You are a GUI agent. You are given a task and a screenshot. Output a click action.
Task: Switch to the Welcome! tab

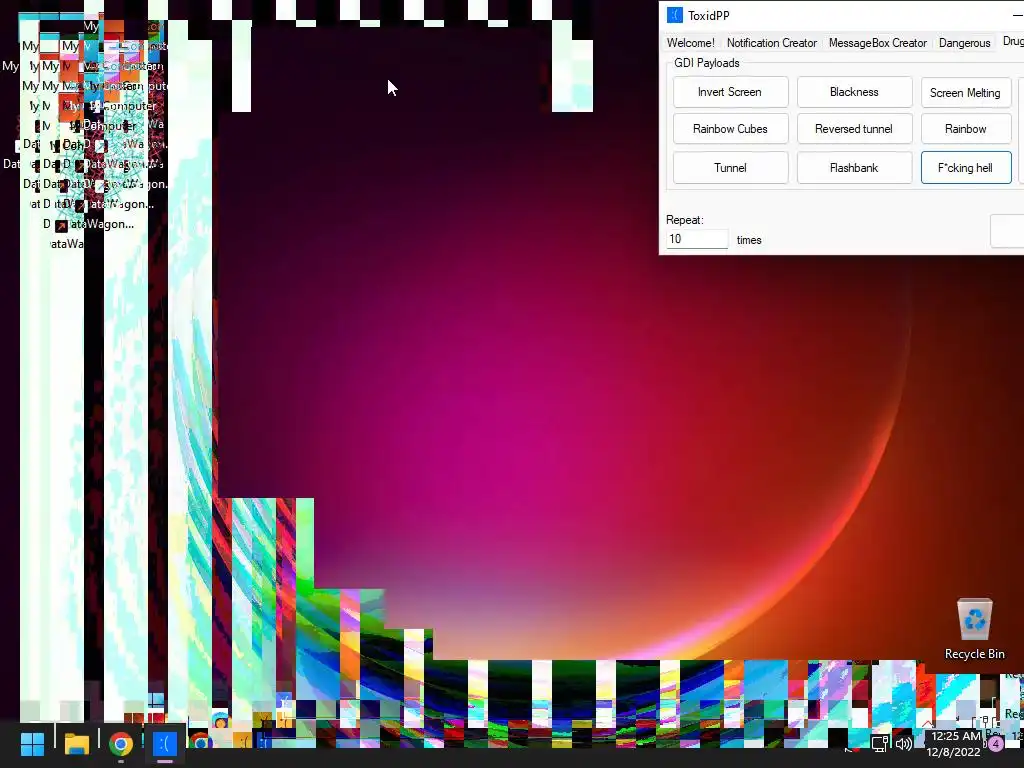(690, 42)
